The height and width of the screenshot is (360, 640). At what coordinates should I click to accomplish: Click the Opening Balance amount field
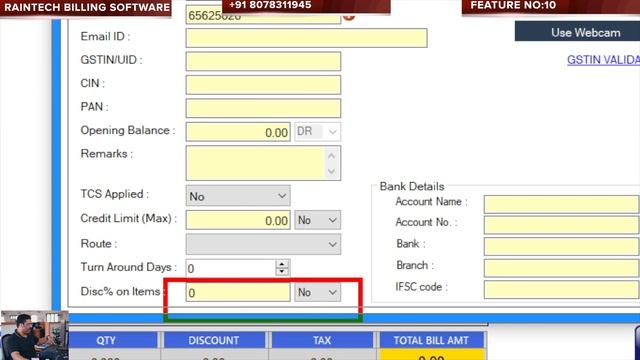tap(238, 132)
